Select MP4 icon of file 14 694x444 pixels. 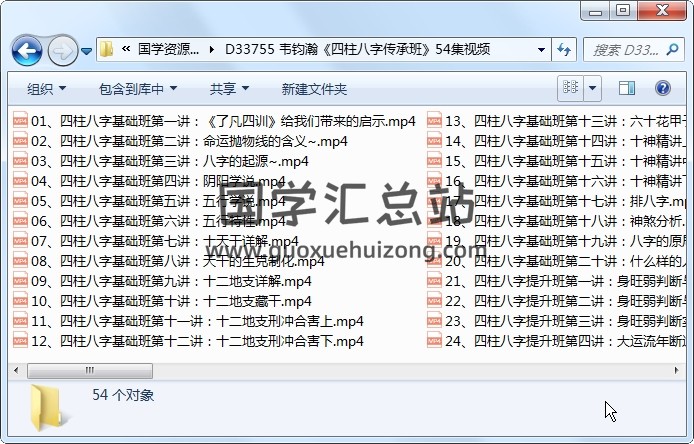[x=434, y=141]
